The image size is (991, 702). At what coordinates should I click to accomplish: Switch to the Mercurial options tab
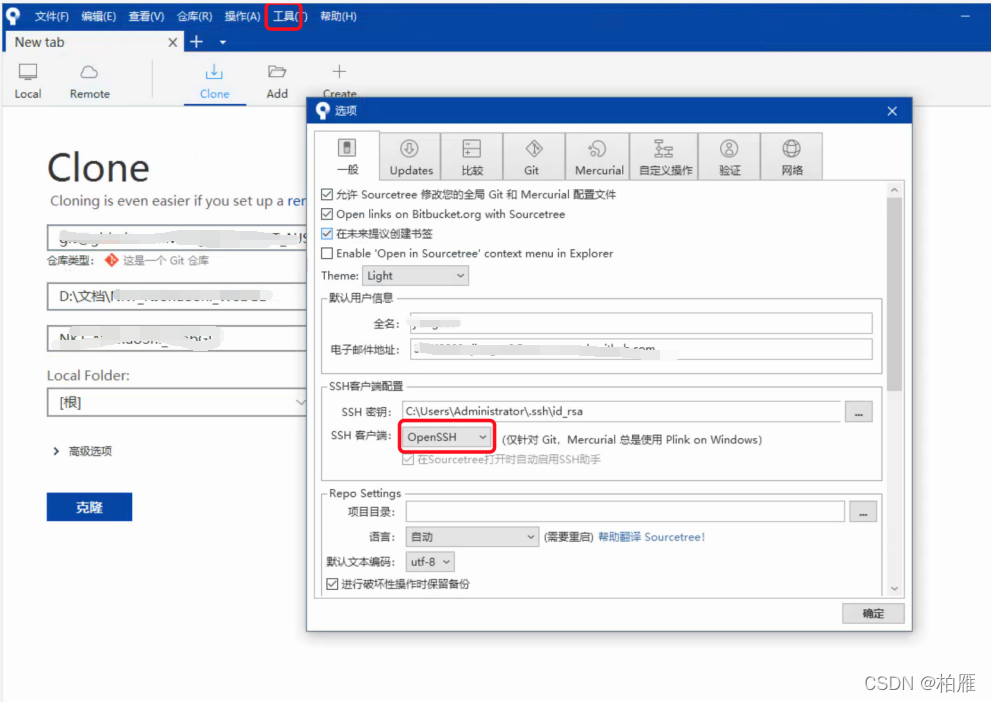(x=598, y=157)
